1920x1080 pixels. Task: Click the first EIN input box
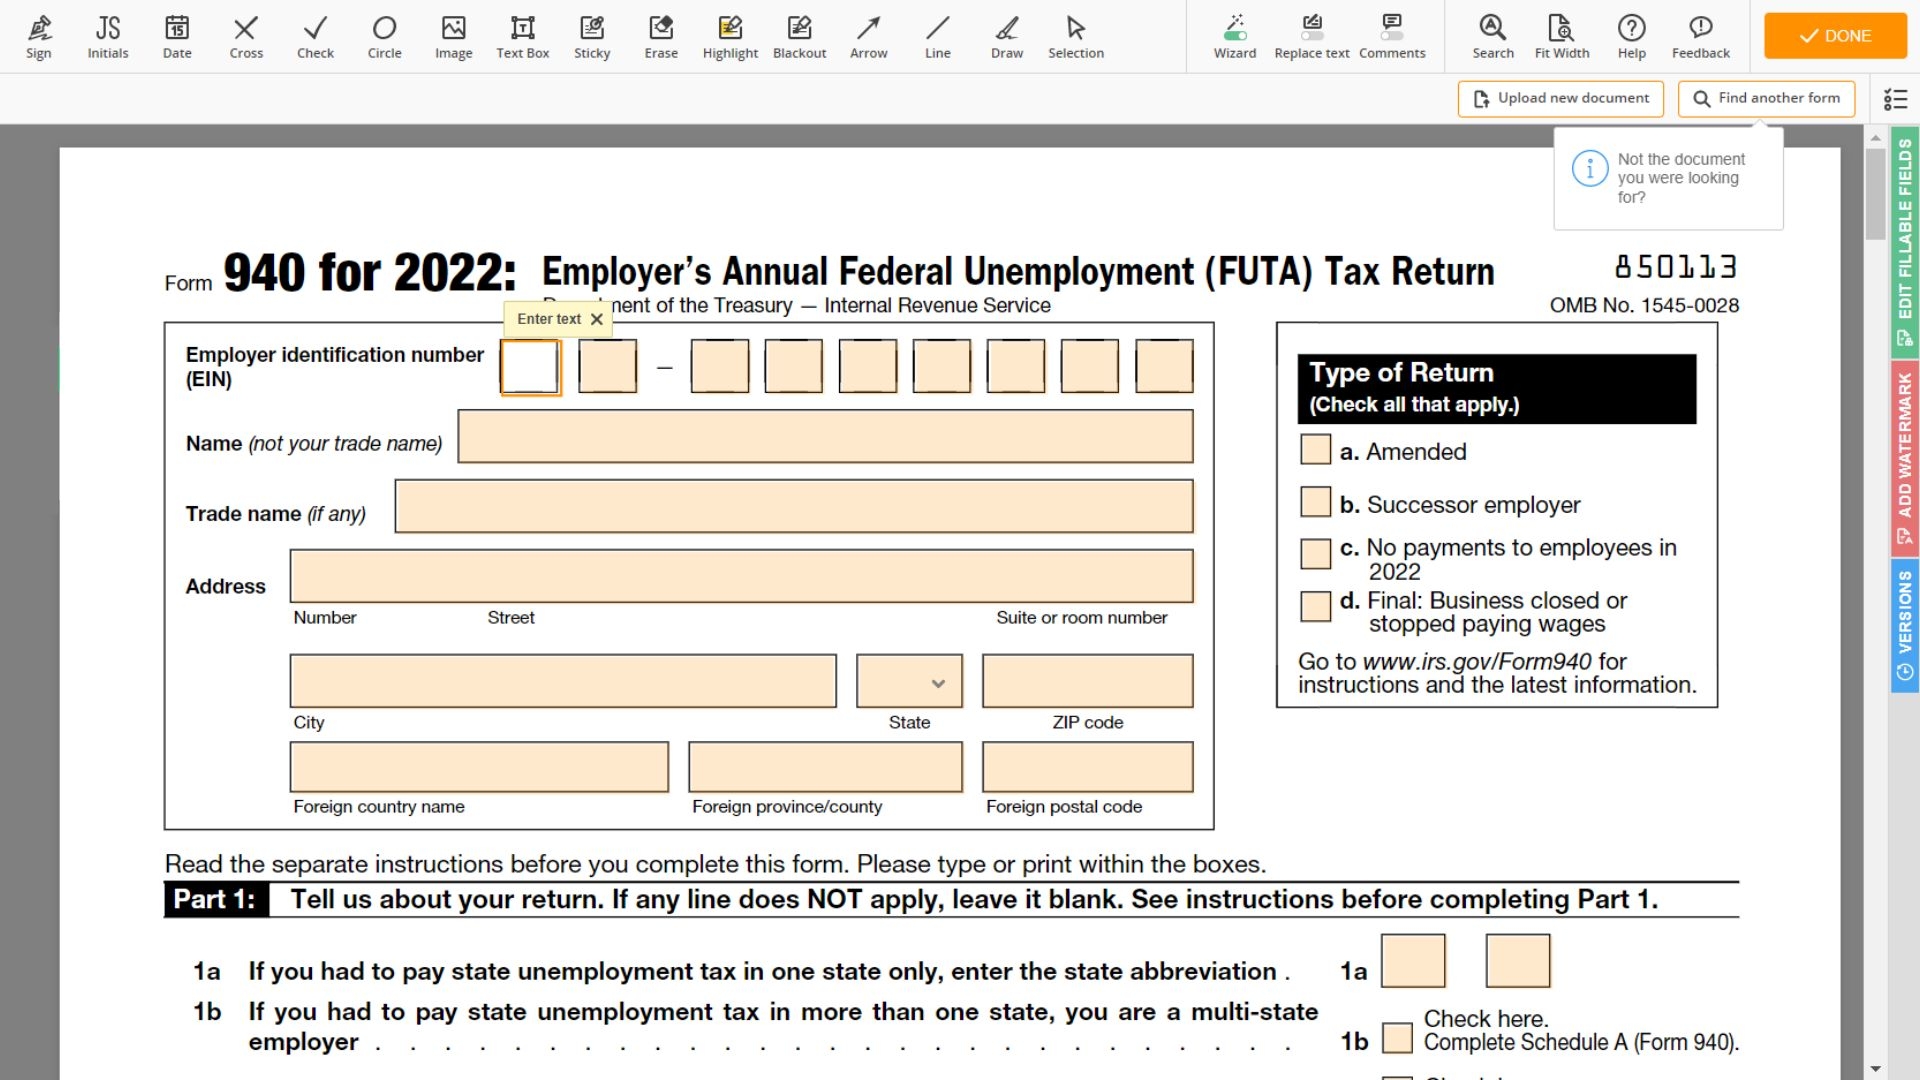530,366
